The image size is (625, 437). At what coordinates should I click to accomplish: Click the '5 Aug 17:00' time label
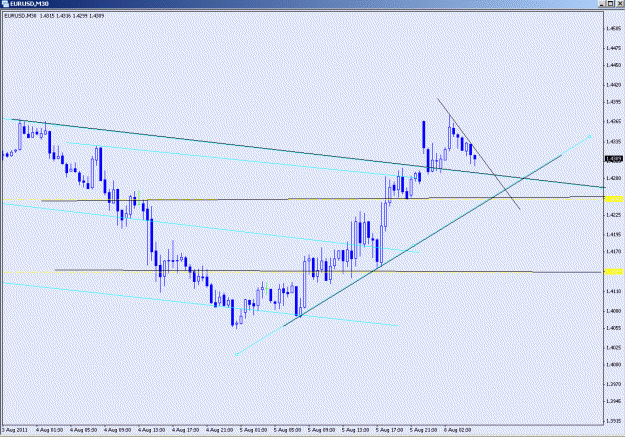pyautogui.click(x=389, y=430)
